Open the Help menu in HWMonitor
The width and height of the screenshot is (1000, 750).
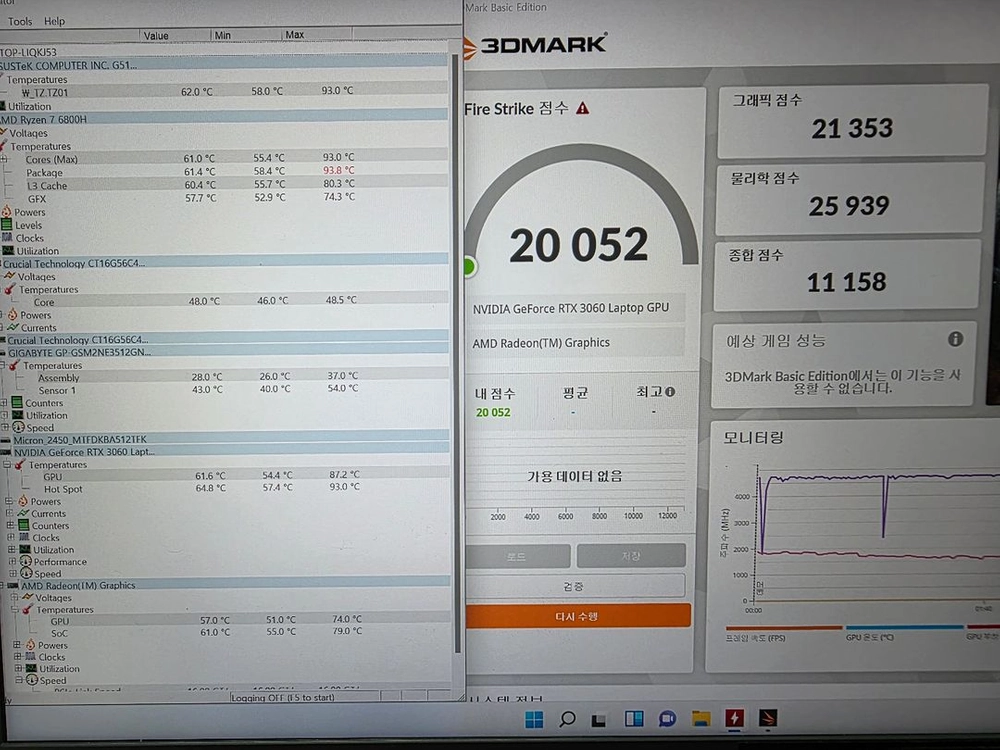tap(54, 21)
